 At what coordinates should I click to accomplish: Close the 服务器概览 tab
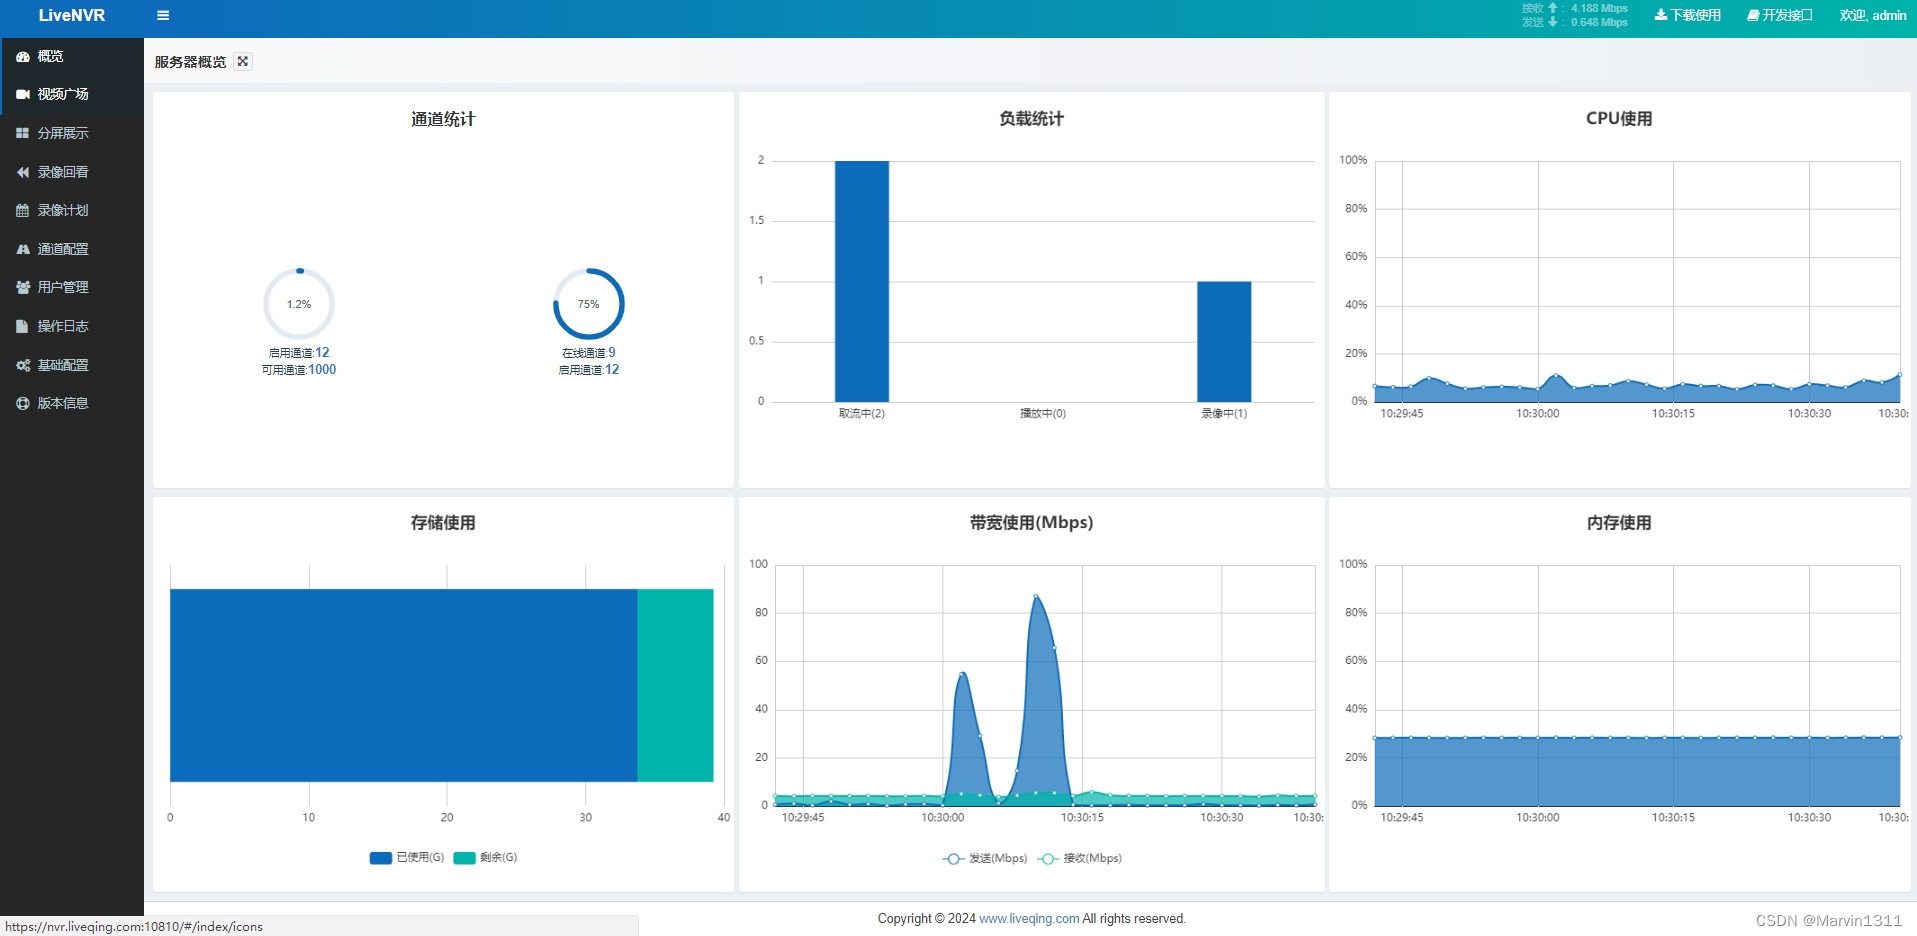[243, 61]
